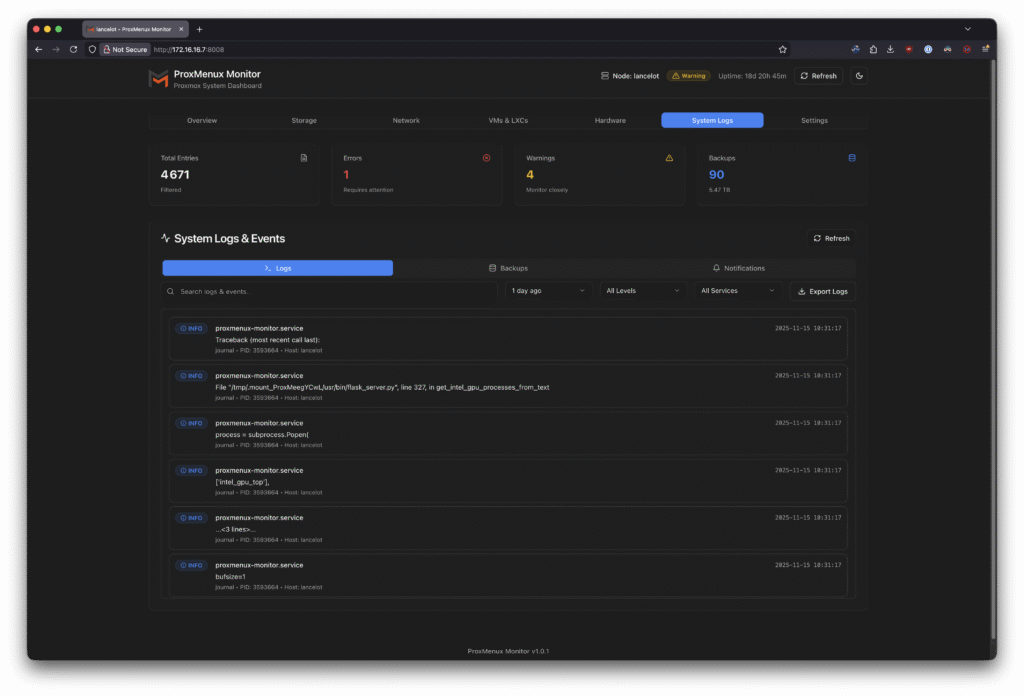Switch to the VMs & LXCs tab
Screen dimensions: 1024x696
[x=508, y=120]
